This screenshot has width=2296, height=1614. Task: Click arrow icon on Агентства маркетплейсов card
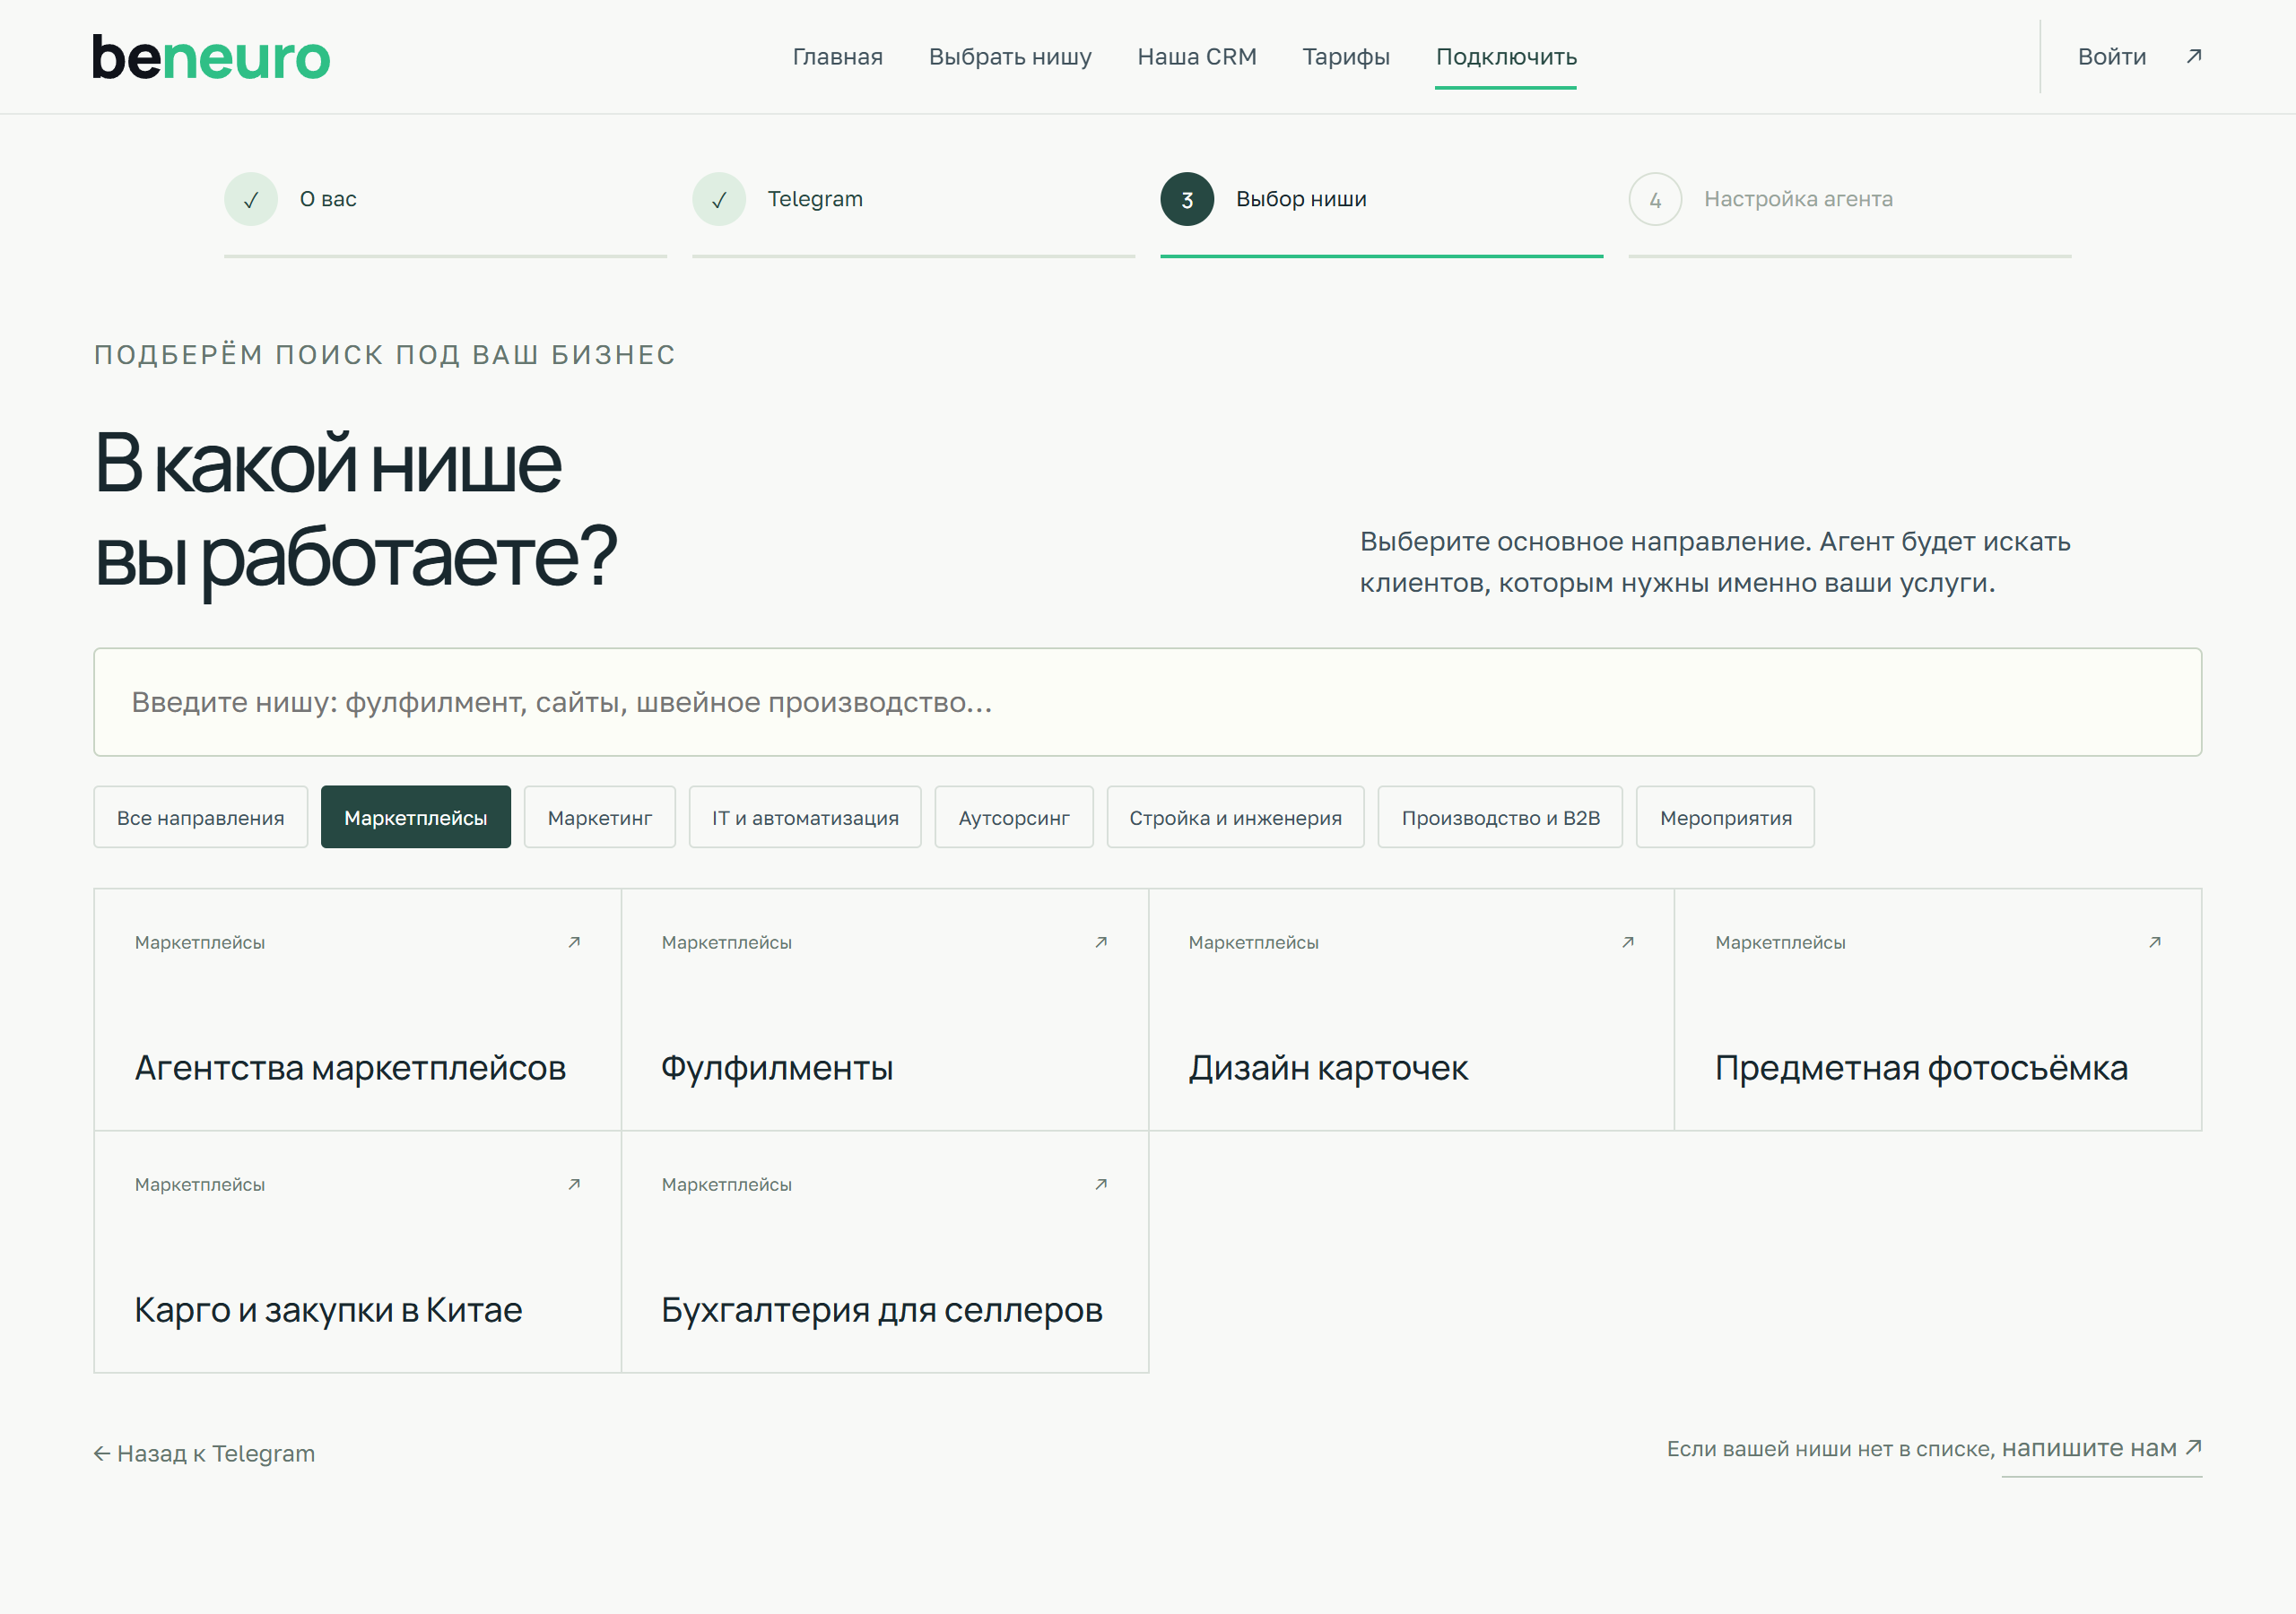point(574,942)
